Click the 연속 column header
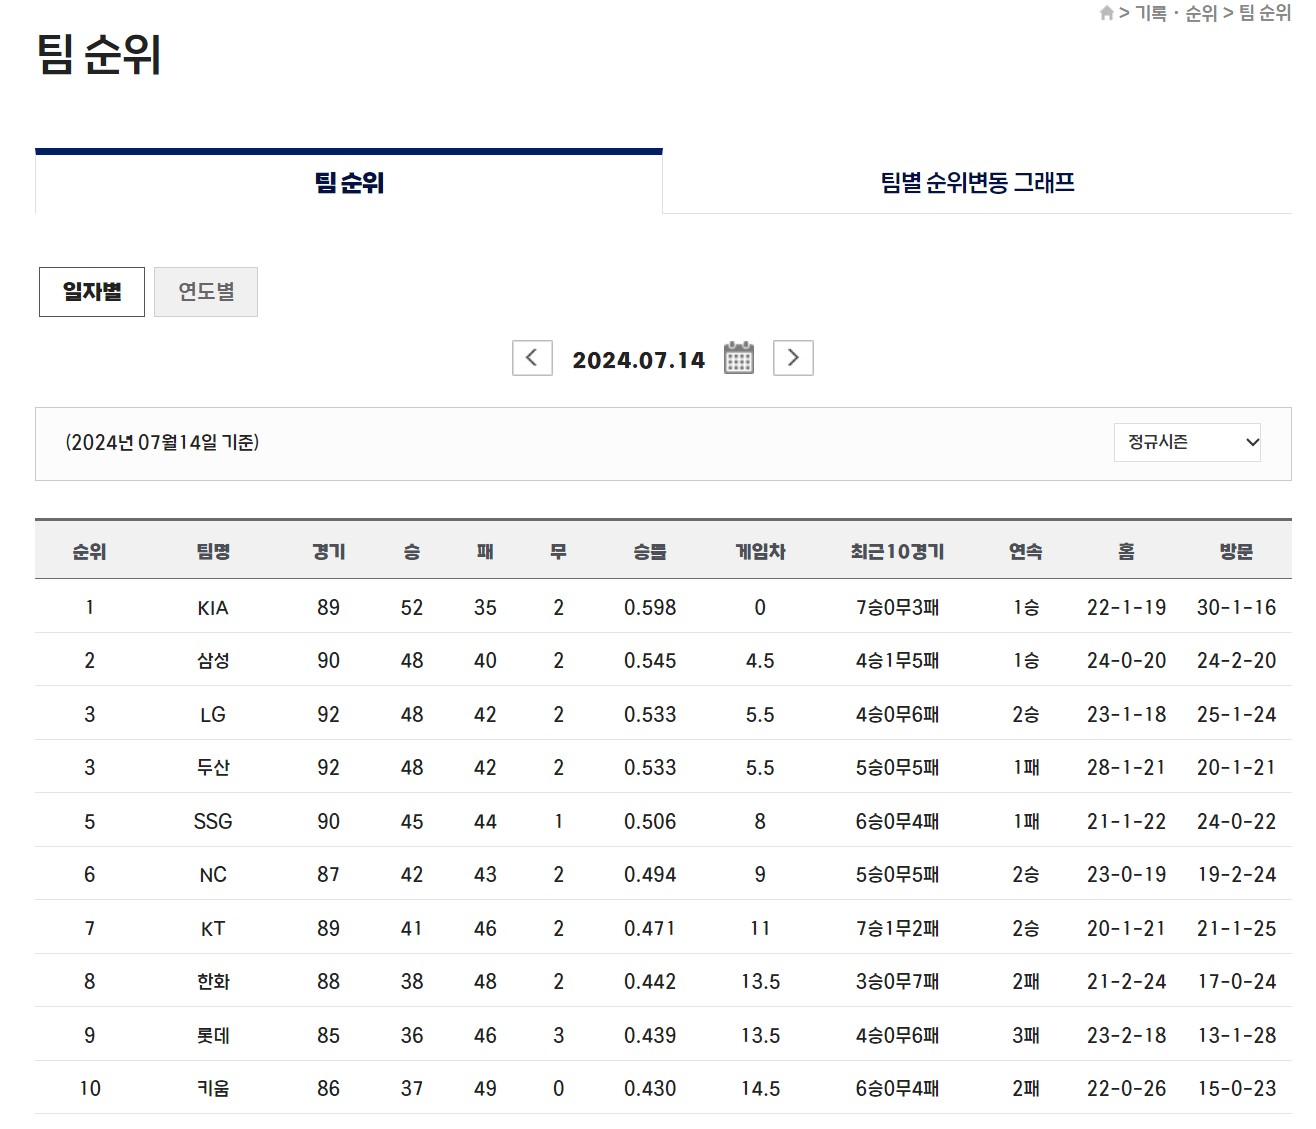The height and width of the screenshot is (1129, 1316). click(1025, 551)
